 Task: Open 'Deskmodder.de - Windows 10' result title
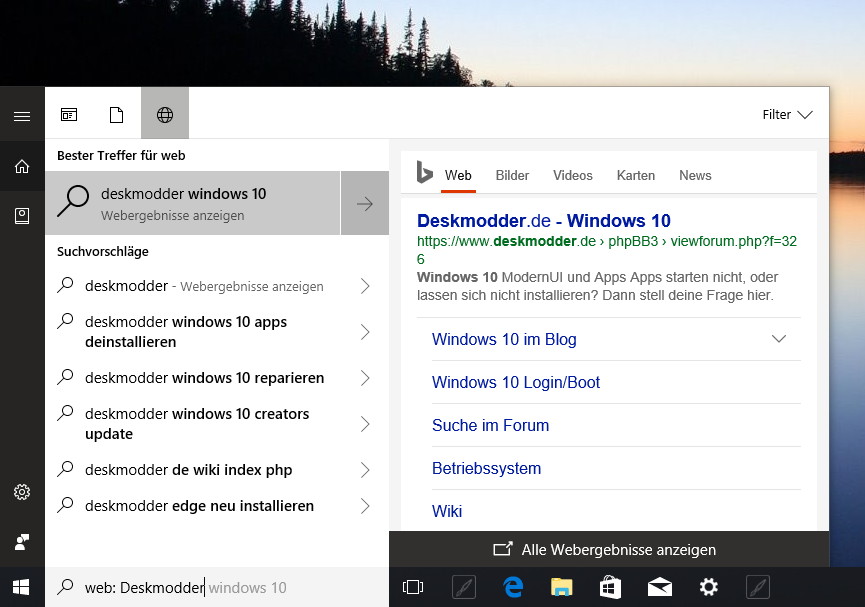(543, 221)
